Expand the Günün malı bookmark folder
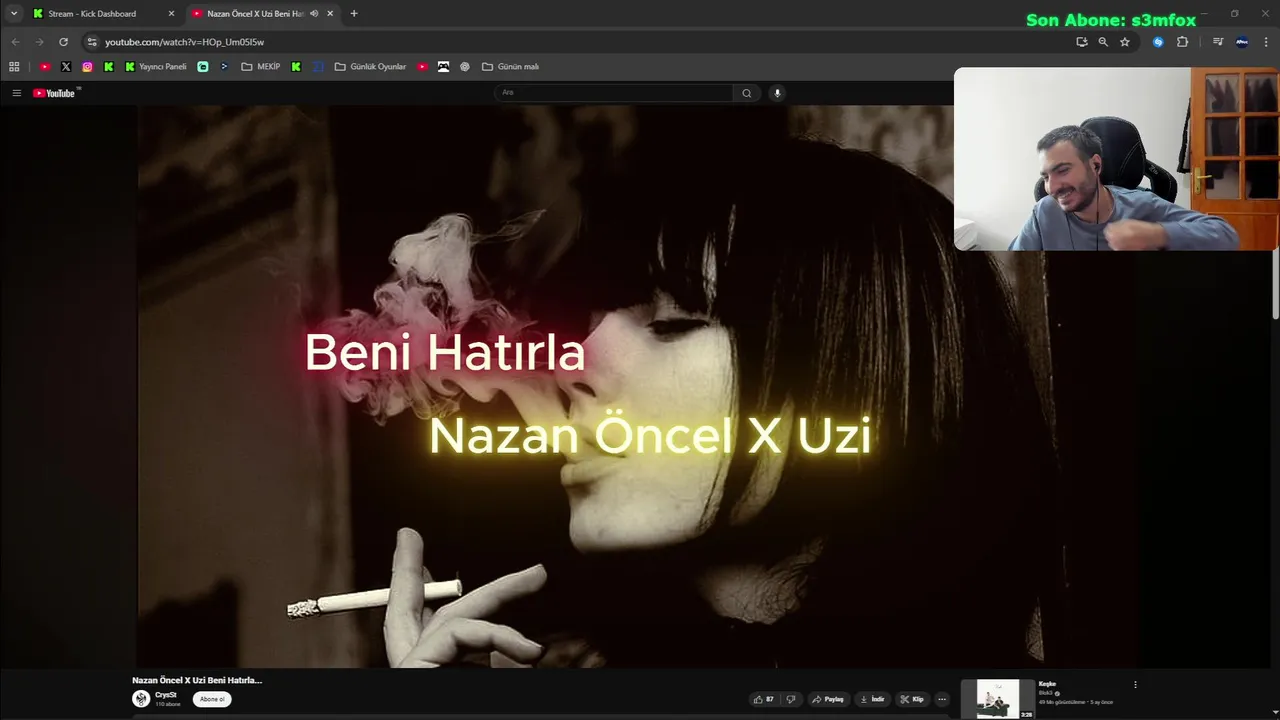The height and width of the screenshot is (720, 1280). point(510,67)
